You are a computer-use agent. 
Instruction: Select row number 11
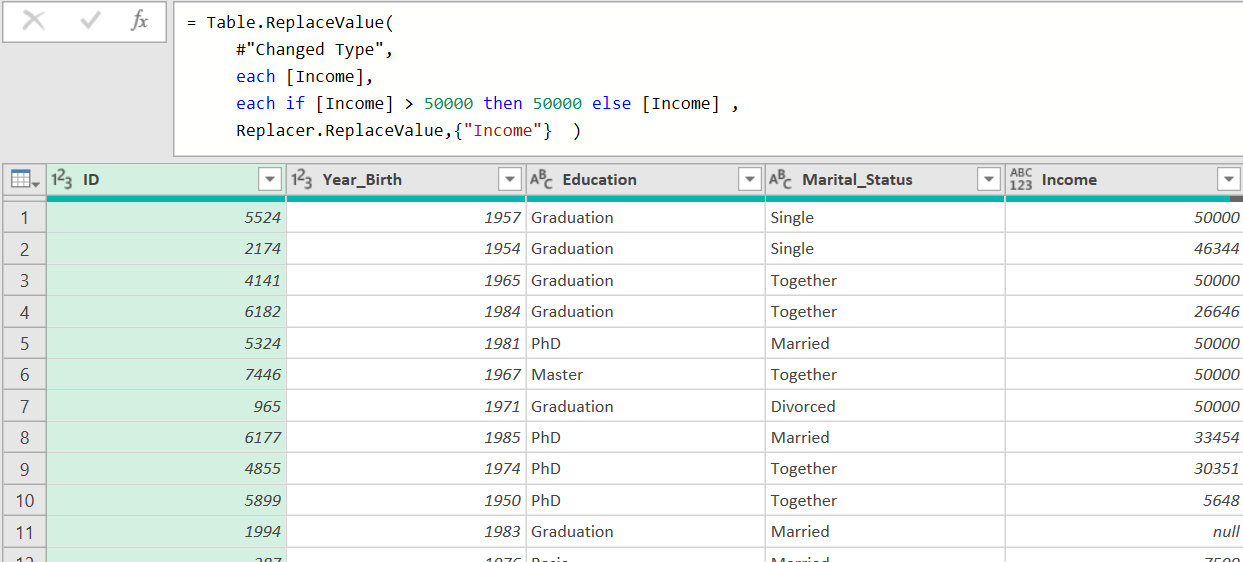(25, 531)
